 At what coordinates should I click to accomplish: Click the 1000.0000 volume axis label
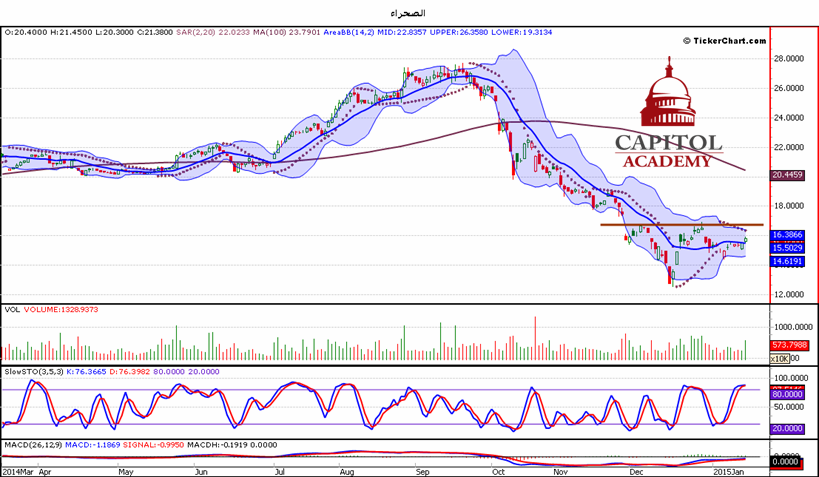pos(793,327)
